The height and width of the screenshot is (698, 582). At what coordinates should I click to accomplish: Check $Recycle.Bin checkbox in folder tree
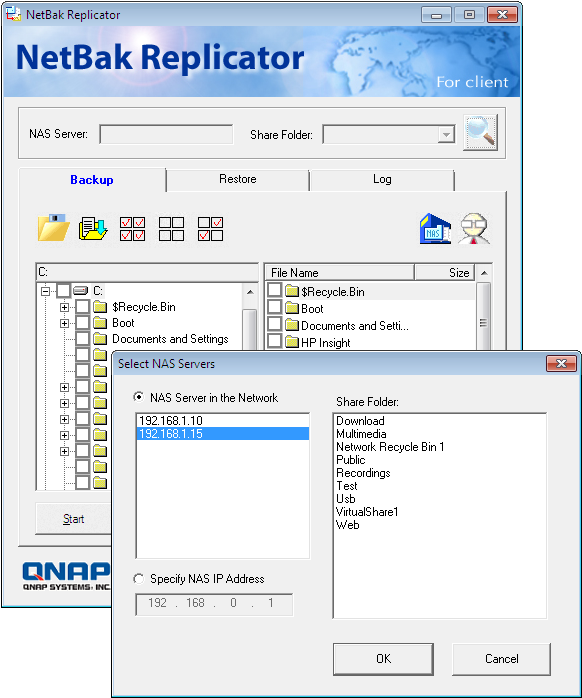83,307
